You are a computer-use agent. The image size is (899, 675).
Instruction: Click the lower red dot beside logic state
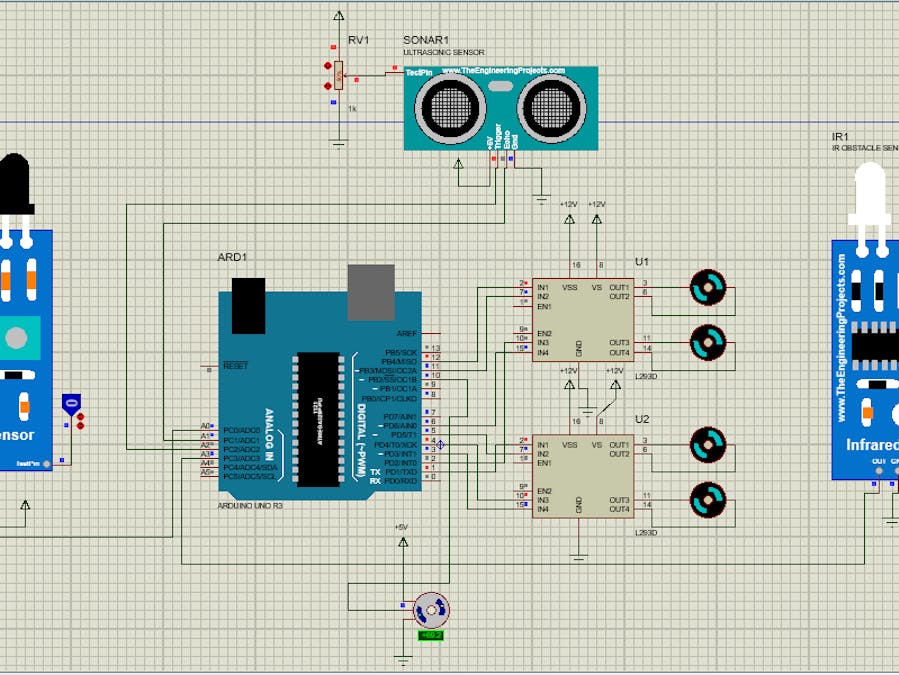pyautogui.click(x=81, y=426)
